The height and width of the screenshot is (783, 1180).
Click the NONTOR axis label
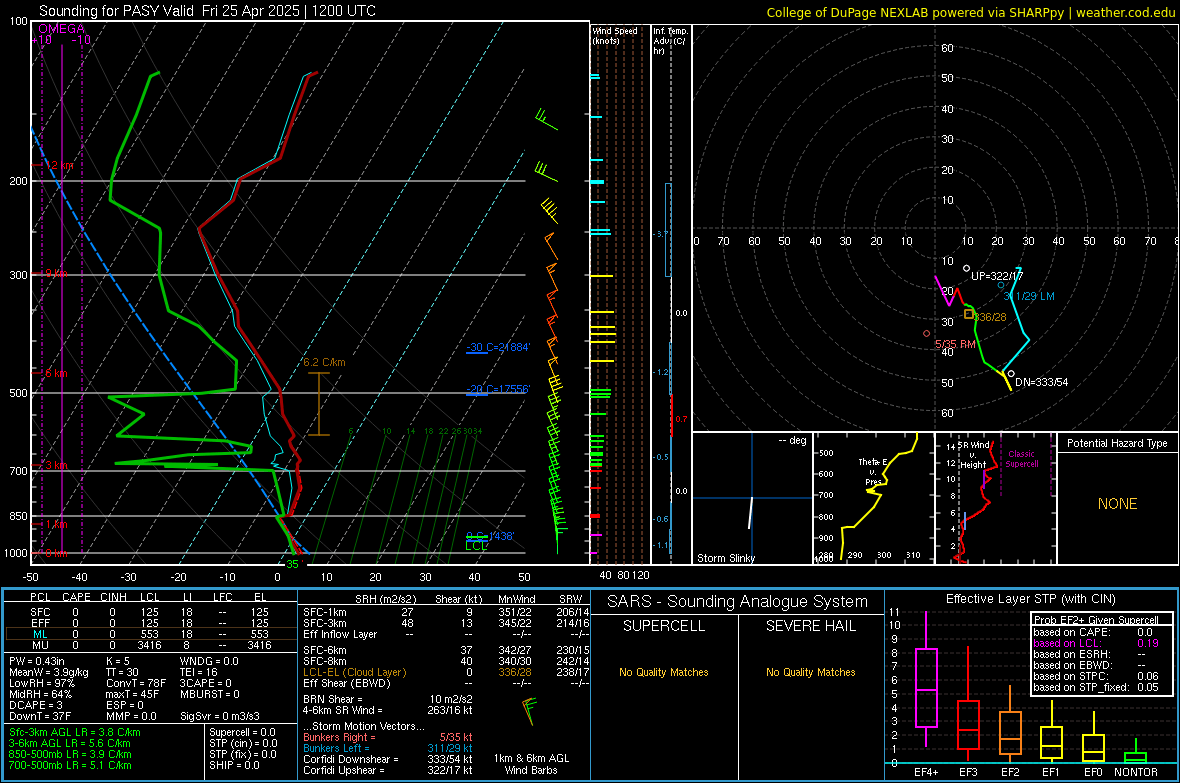click(x=1136, y=772)
